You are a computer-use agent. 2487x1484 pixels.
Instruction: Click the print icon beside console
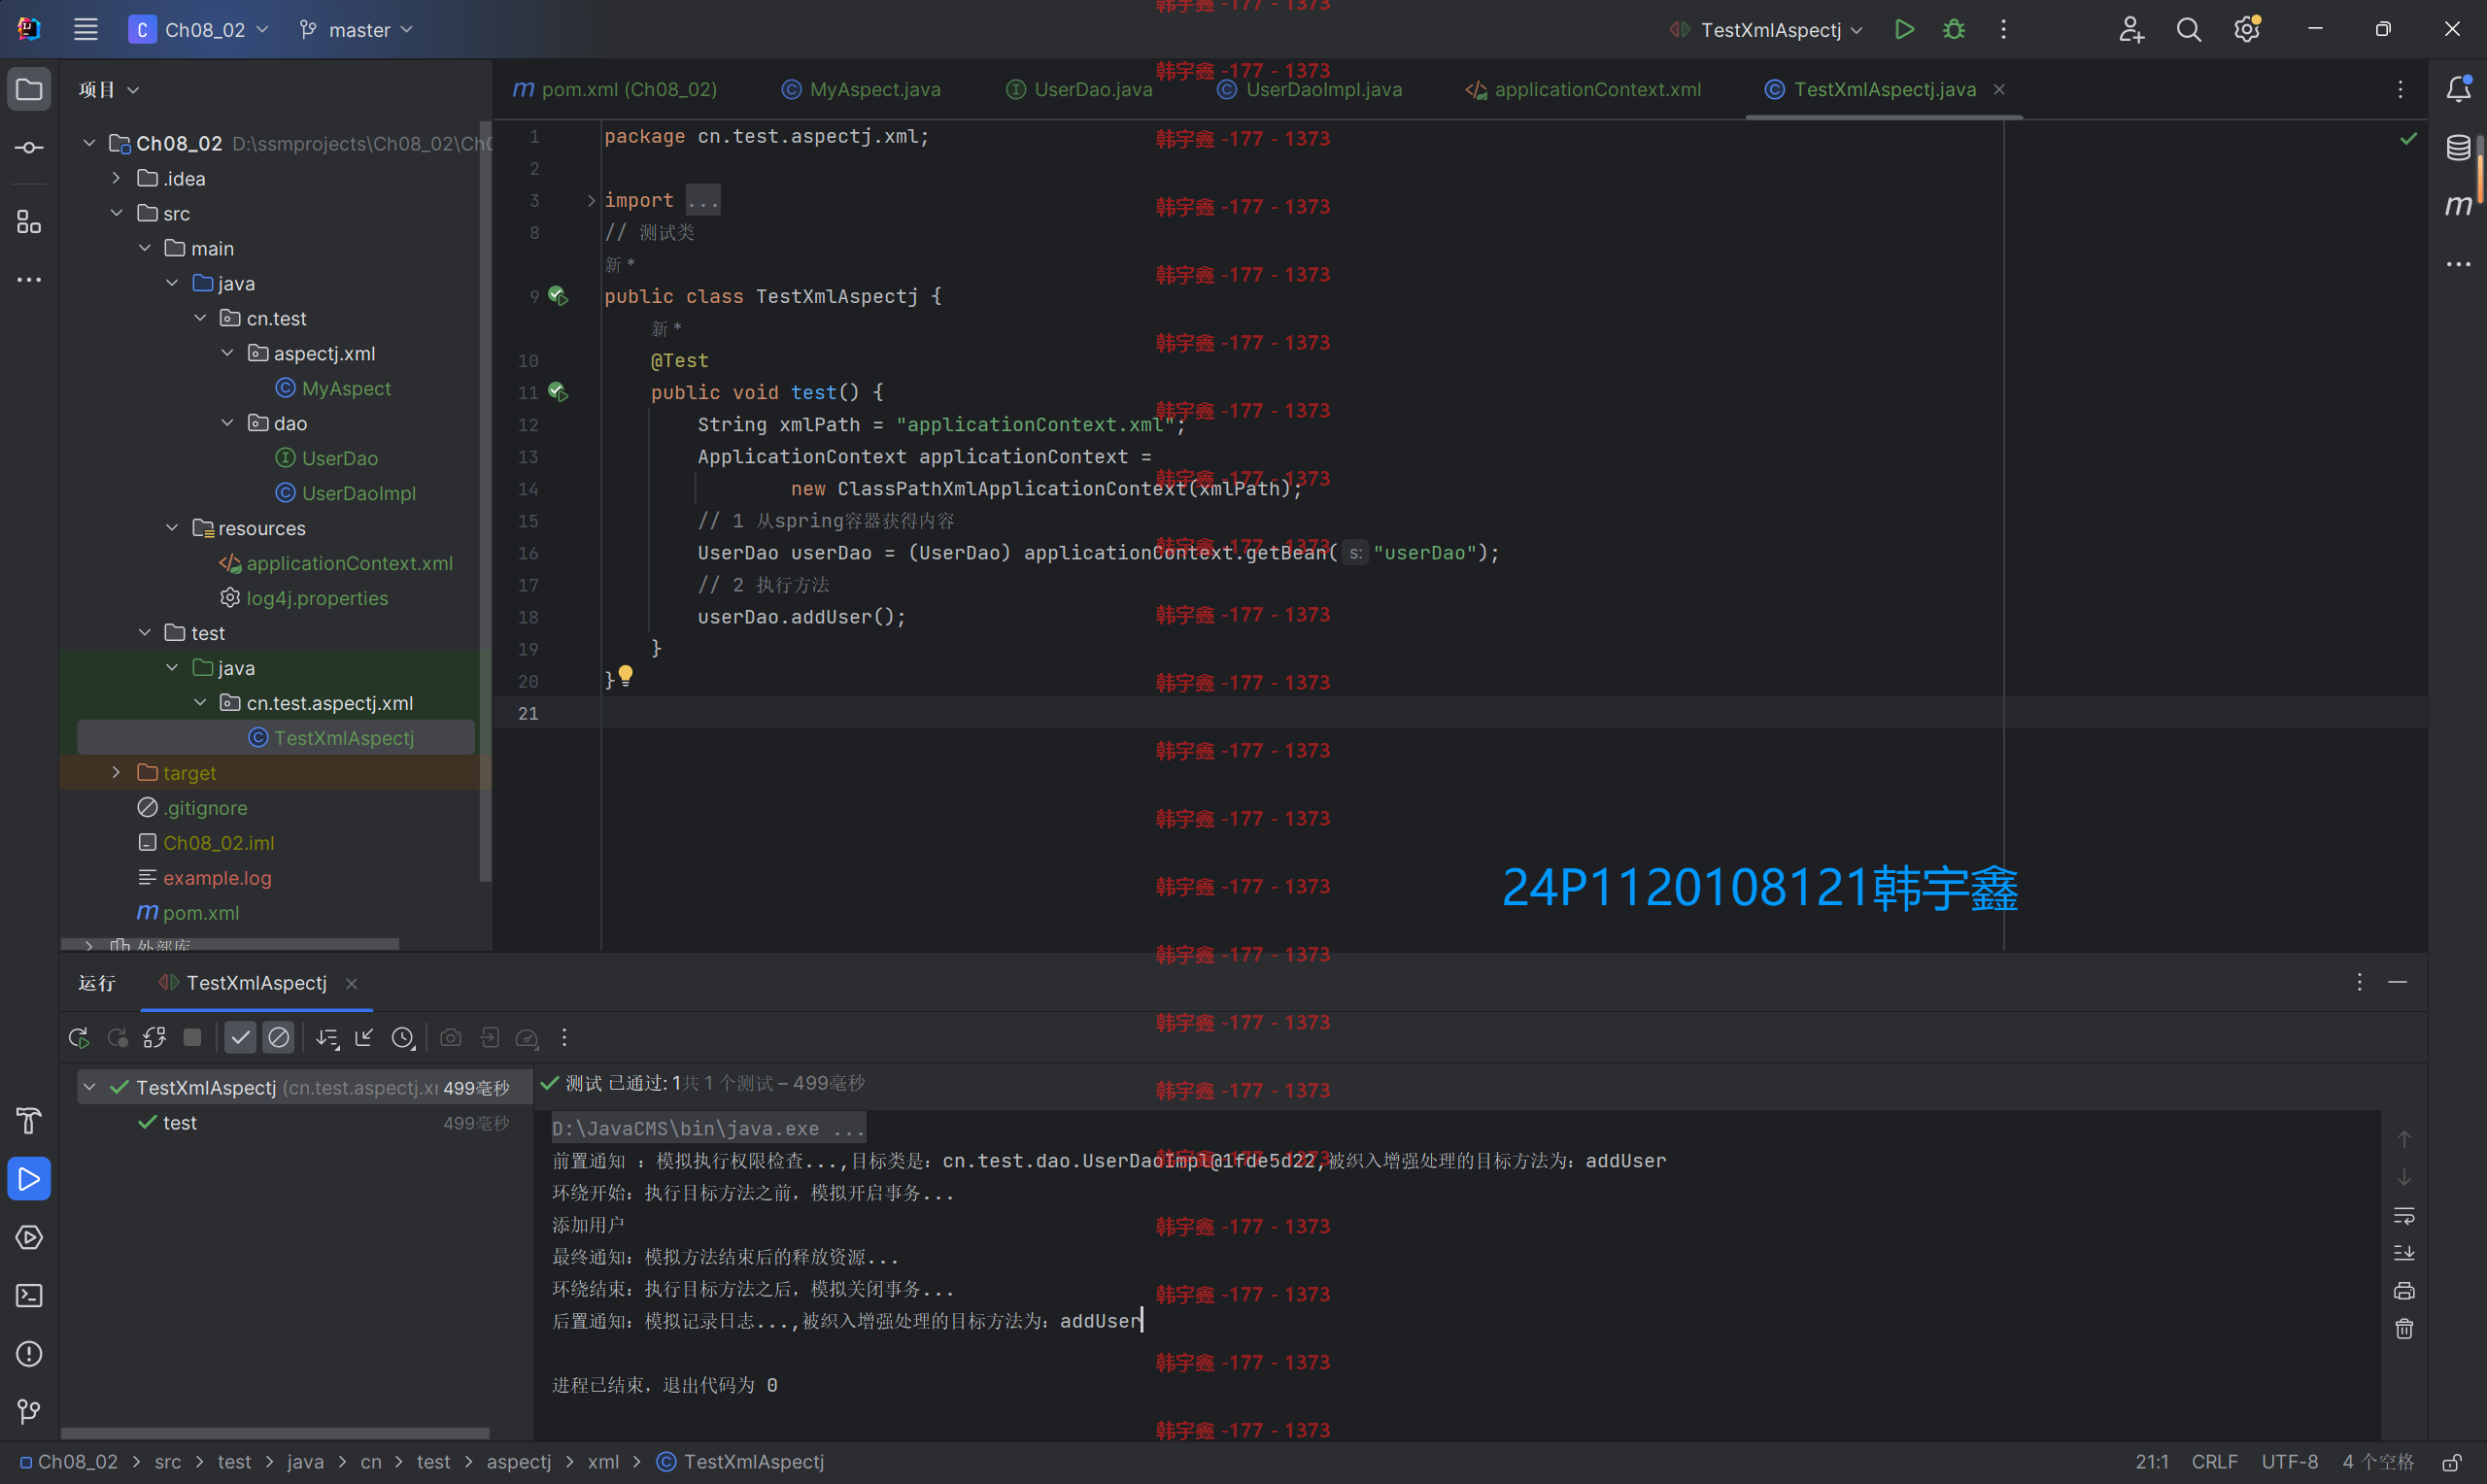[2404, 1290]
